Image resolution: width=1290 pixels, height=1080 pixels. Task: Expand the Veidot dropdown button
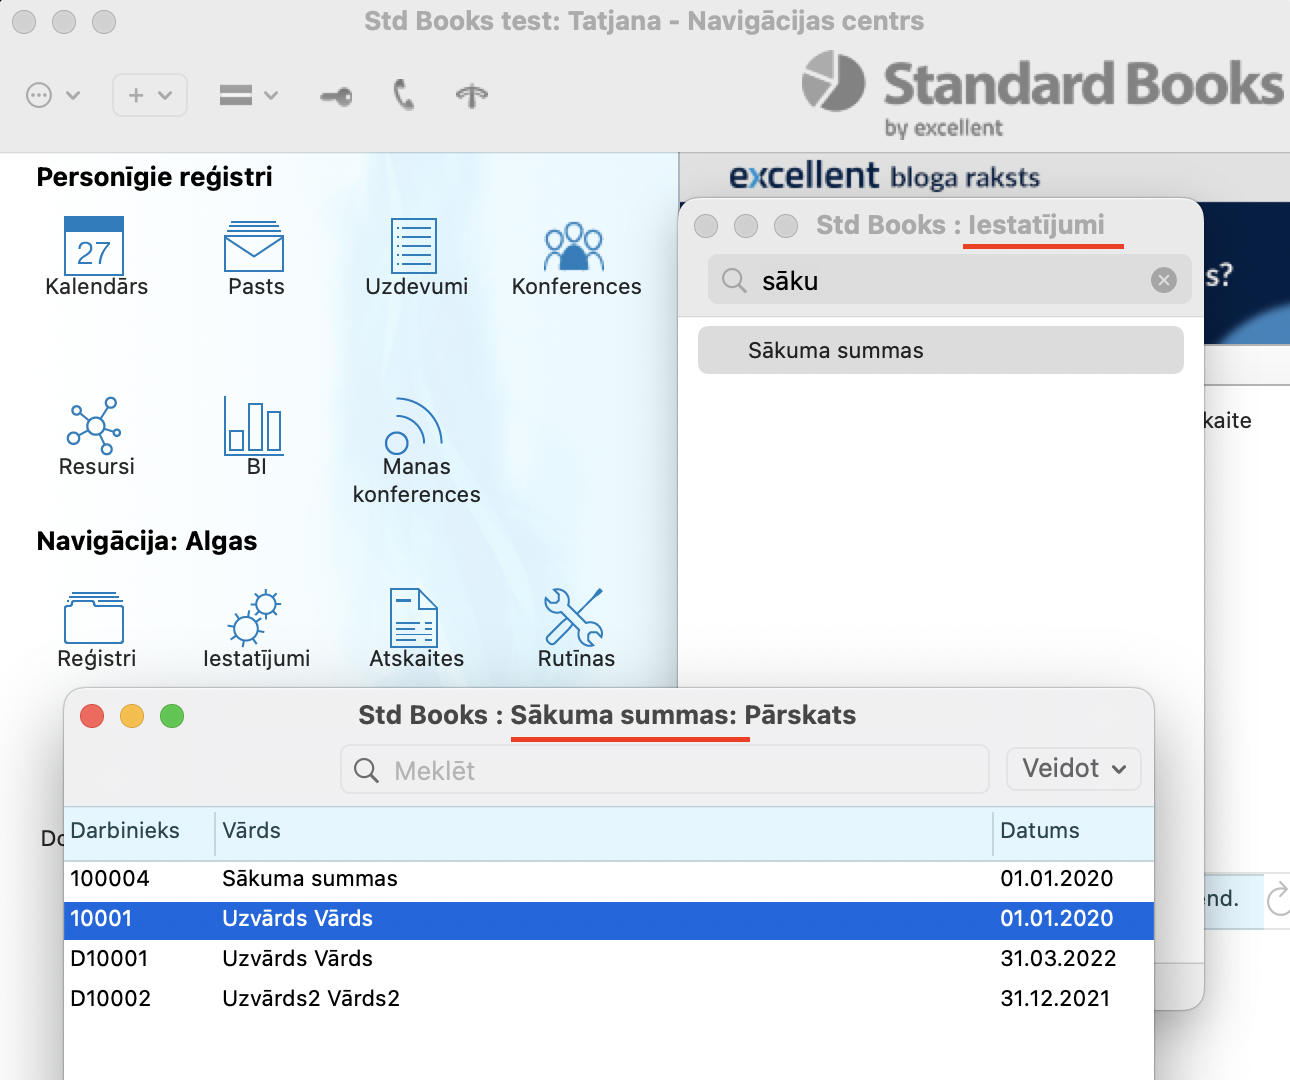pos(1073,769)
